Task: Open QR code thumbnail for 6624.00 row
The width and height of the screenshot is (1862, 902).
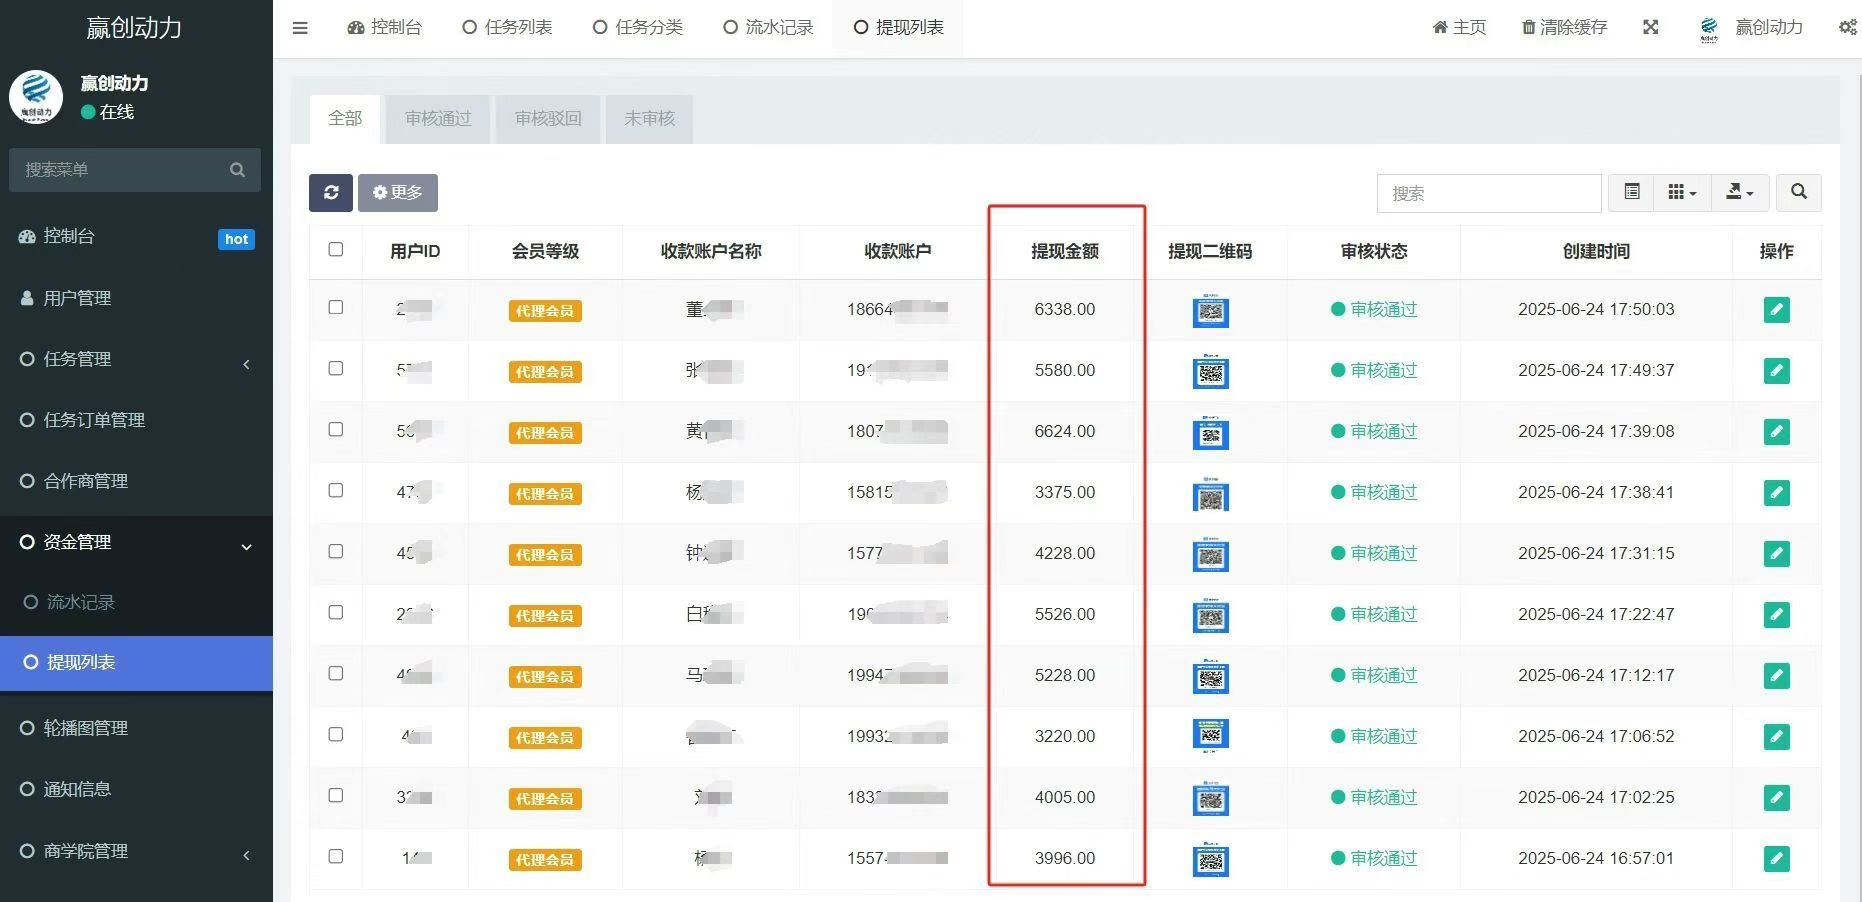Action: point(1211,432)
